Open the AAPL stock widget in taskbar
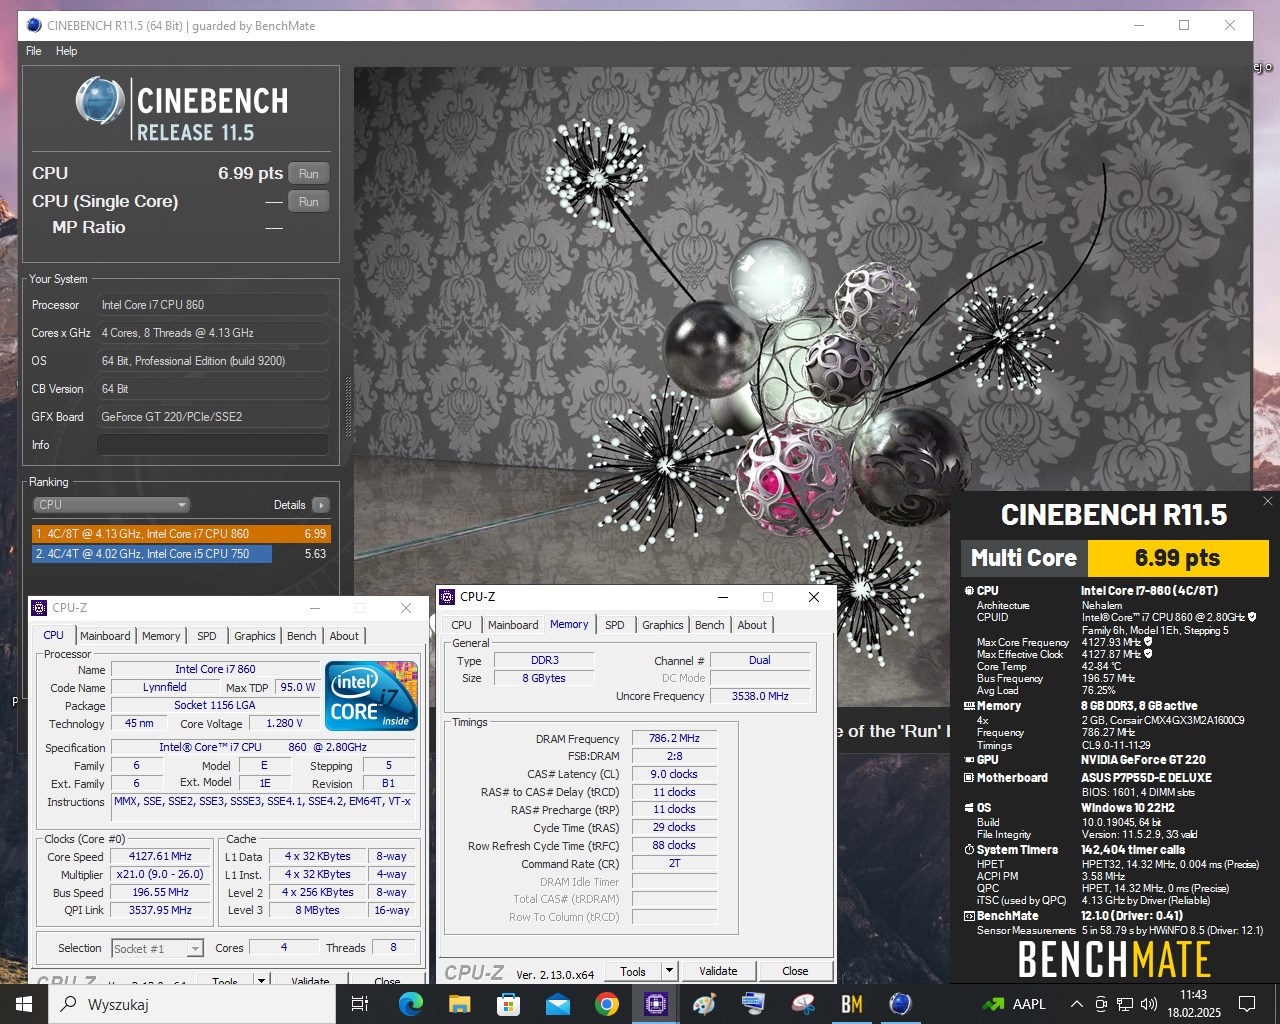The image size is (1280, 1024). coord(1014,1004)
